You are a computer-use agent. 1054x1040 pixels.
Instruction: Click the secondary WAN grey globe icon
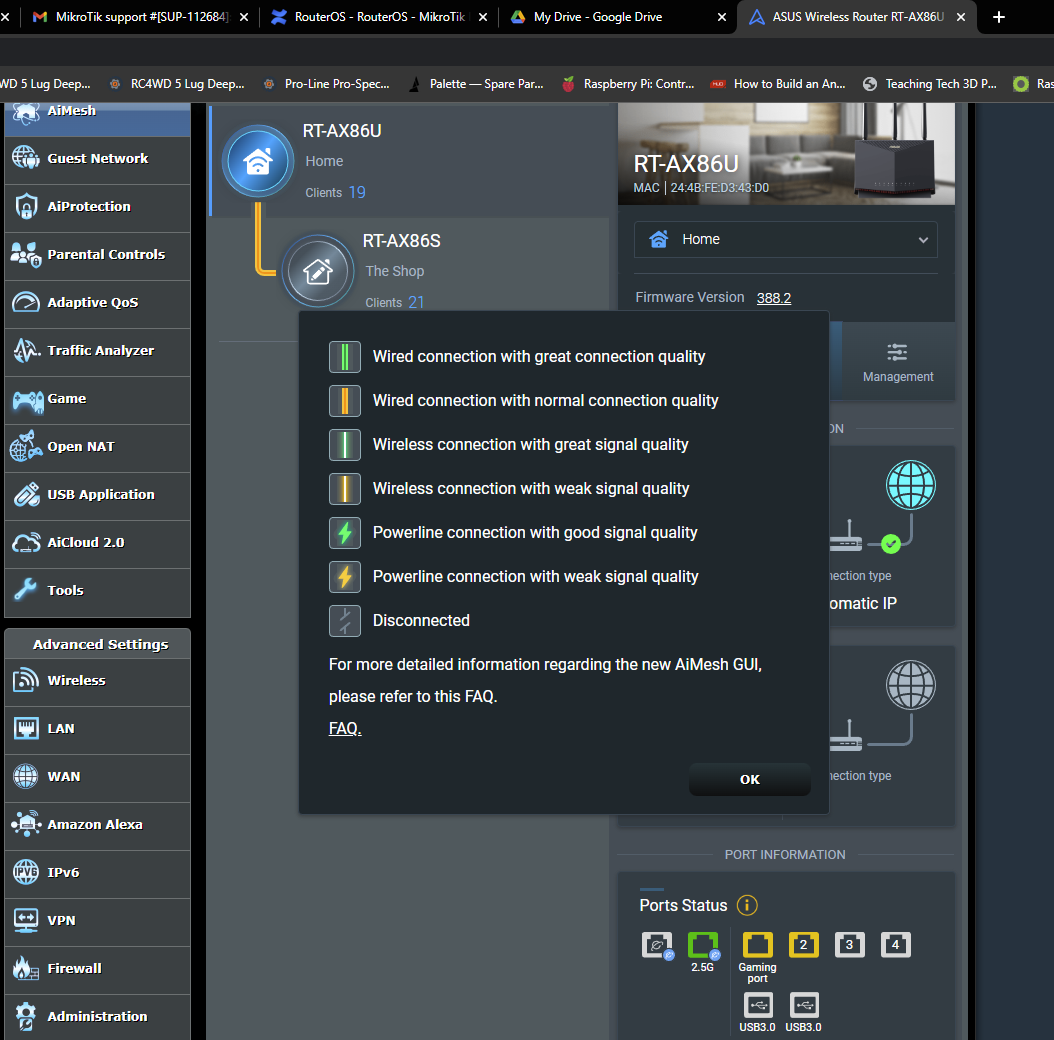pyautogui.click(x=911, y=684)
